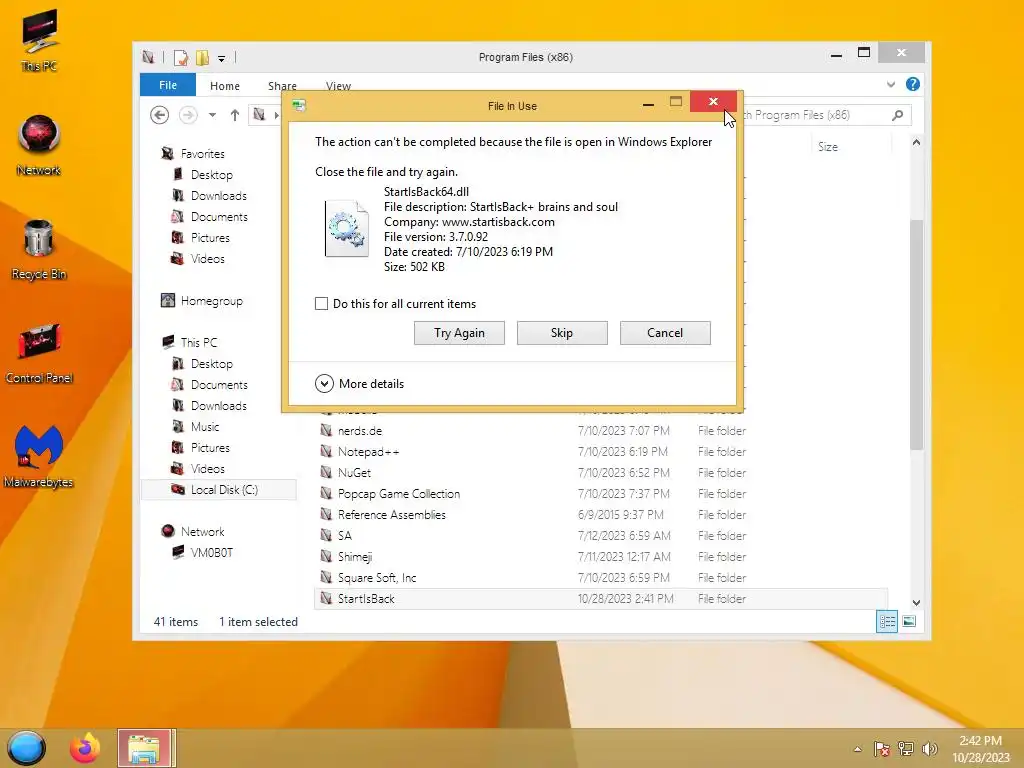Click the File Explorer taskbar button
Image resolution: width=1024 pixels, height=768 pixels.
146,748
